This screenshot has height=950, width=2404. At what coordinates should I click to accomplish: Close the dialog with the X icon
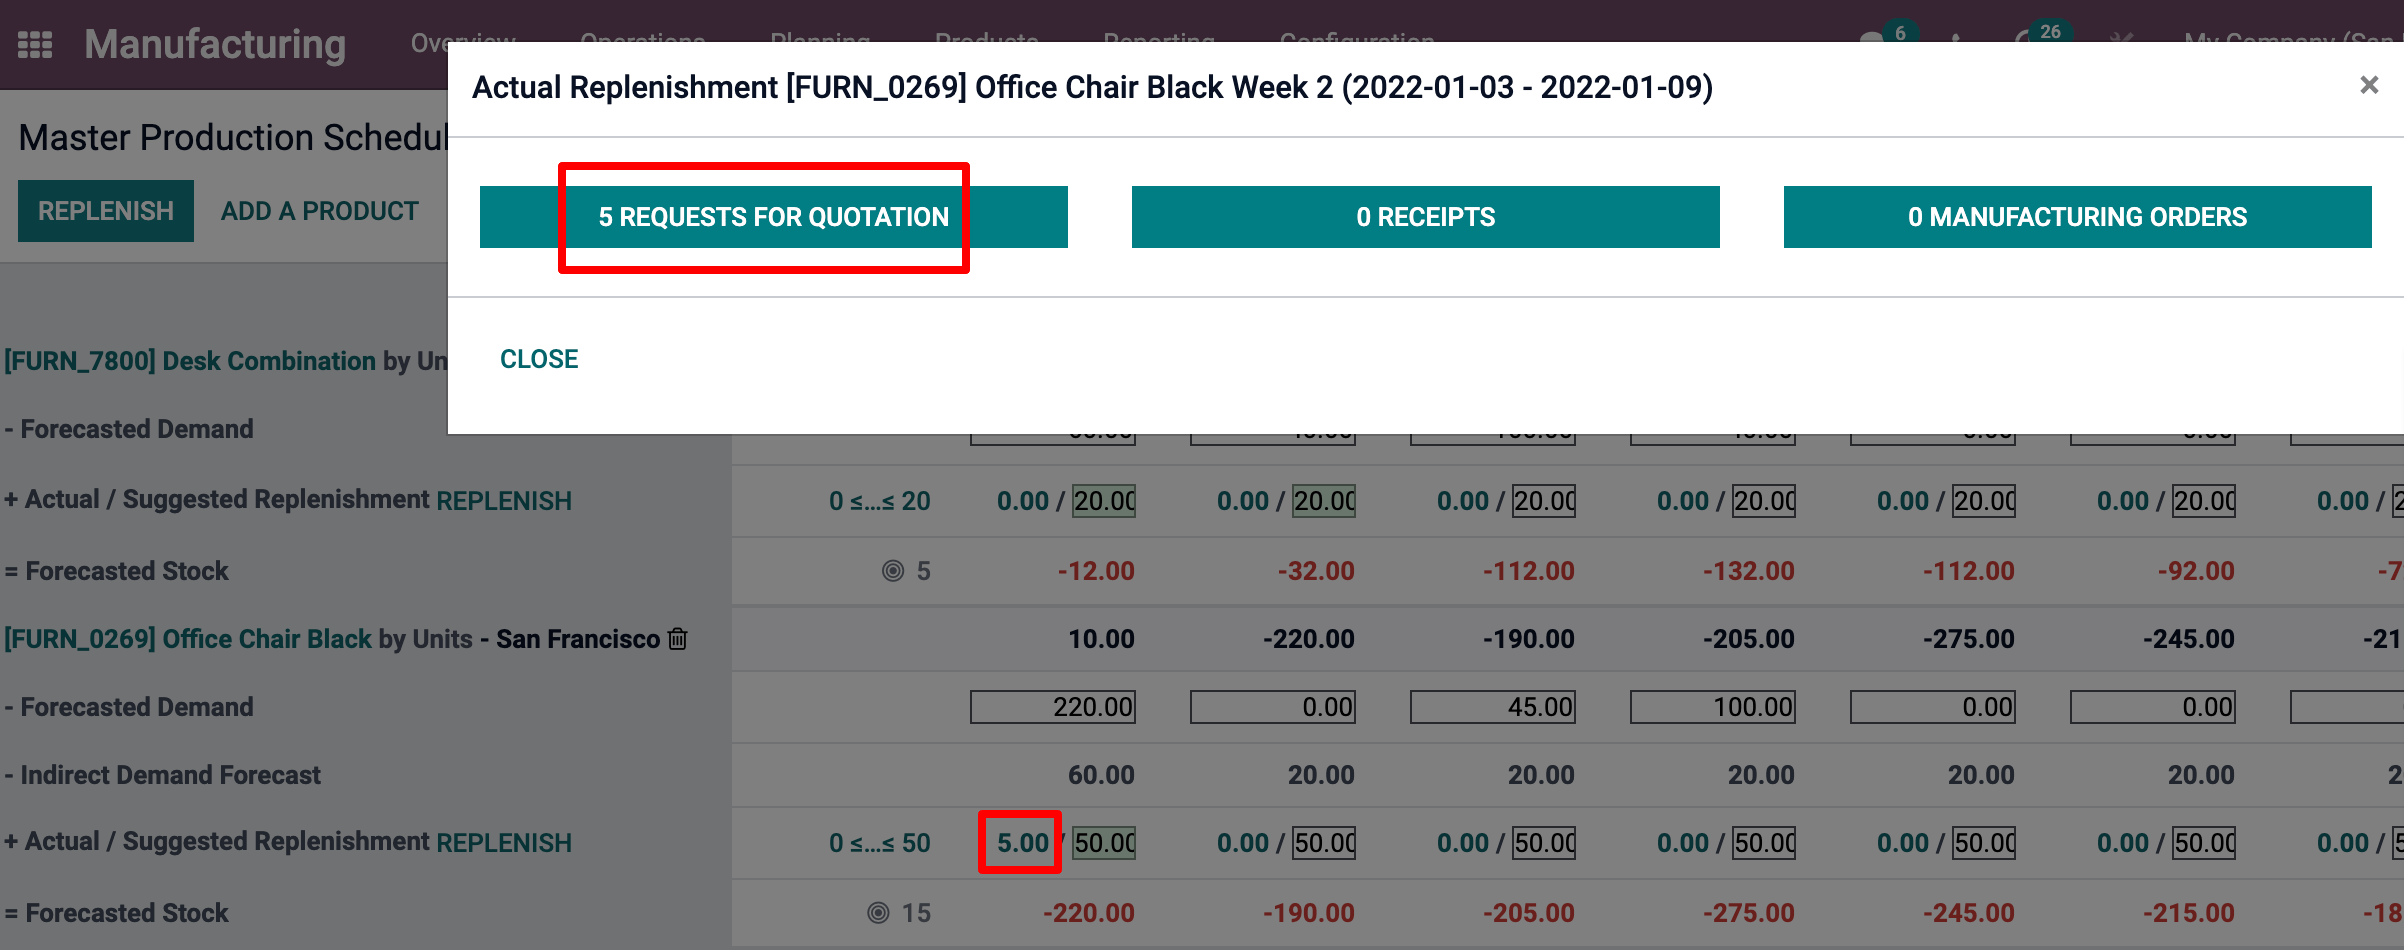(x=2368, y=86)
